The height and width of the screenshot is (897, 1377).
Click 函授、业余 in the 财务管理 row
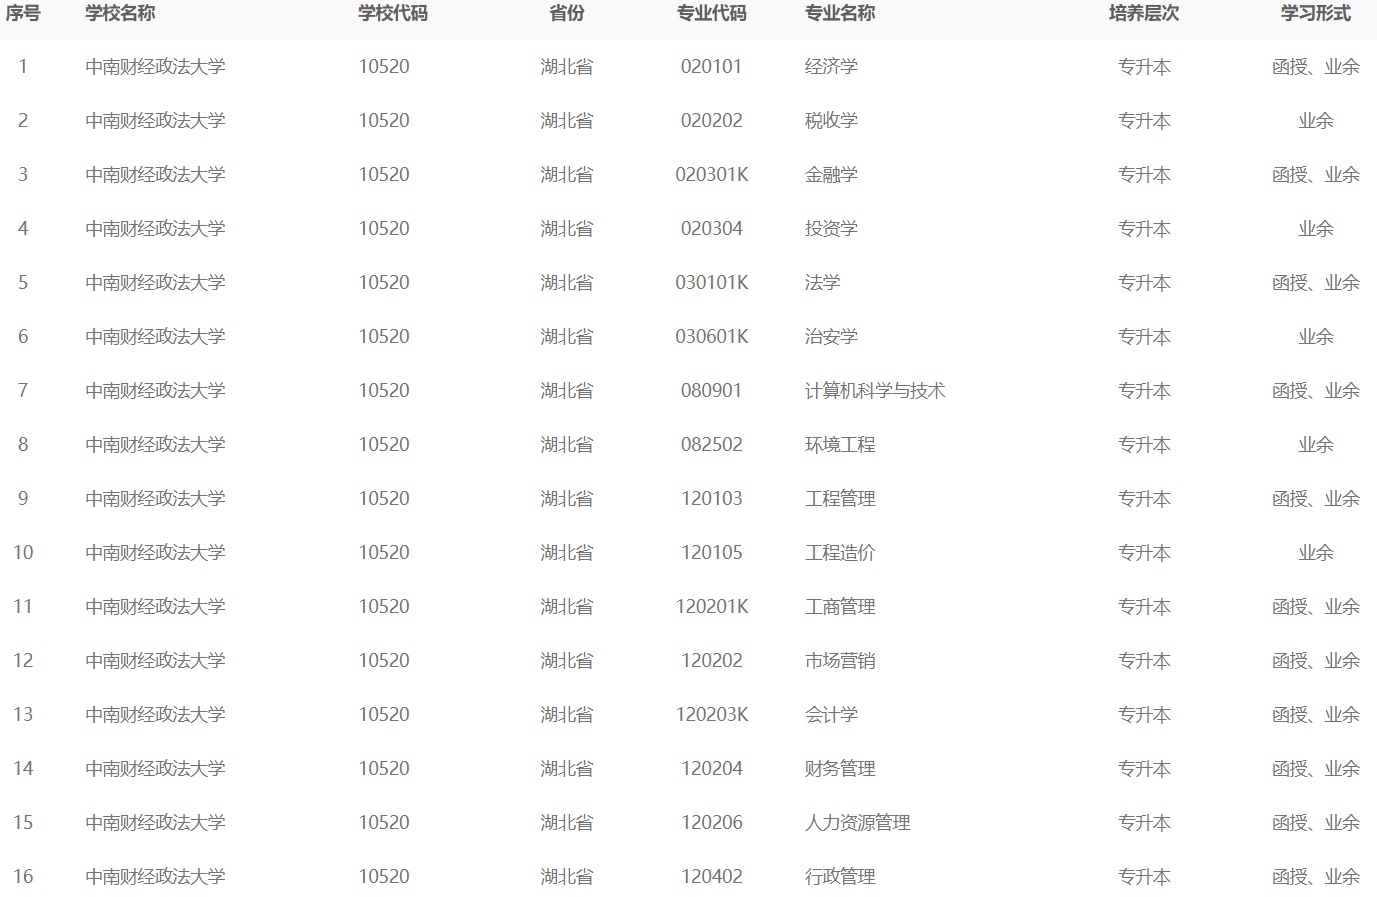click(1316, 769)
